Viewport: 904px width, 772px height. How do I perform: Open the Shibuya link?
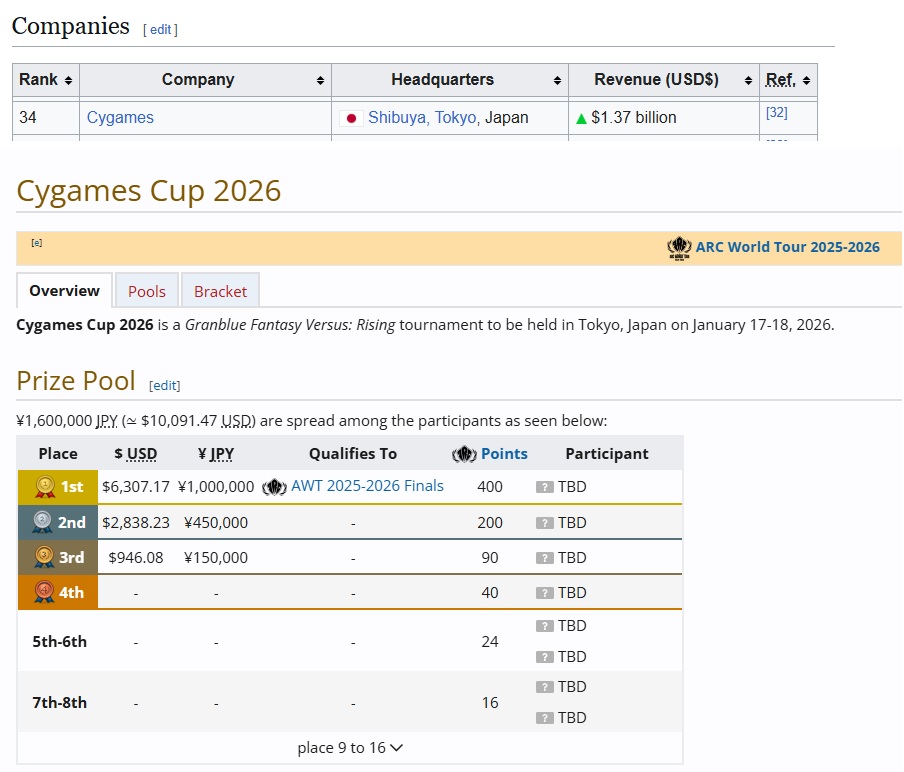(397, 118)
